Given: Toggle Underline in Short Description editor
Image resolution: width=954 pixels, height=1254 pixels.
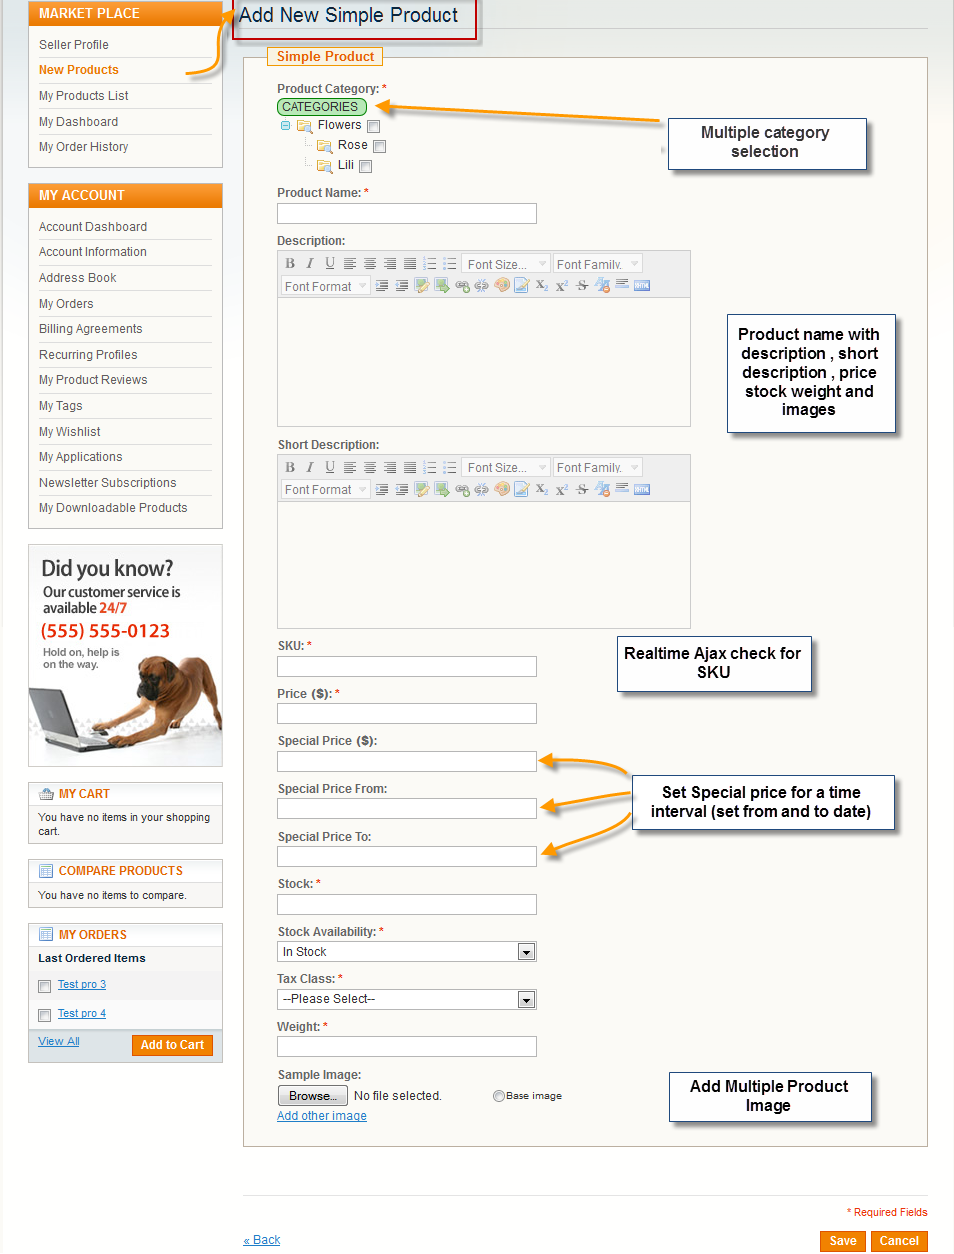Looking at the screenshot, I should click(x=330, y=467).
